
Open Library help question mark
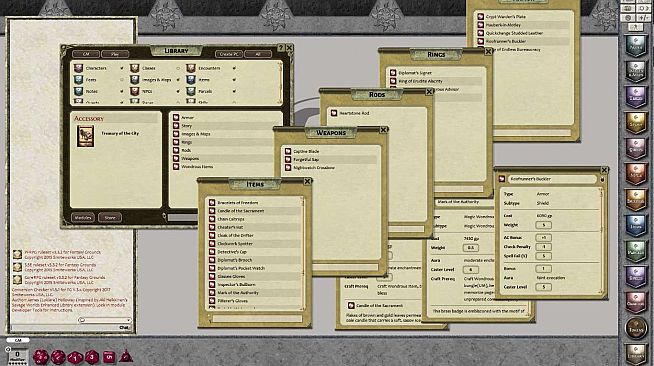pos(281,48)
